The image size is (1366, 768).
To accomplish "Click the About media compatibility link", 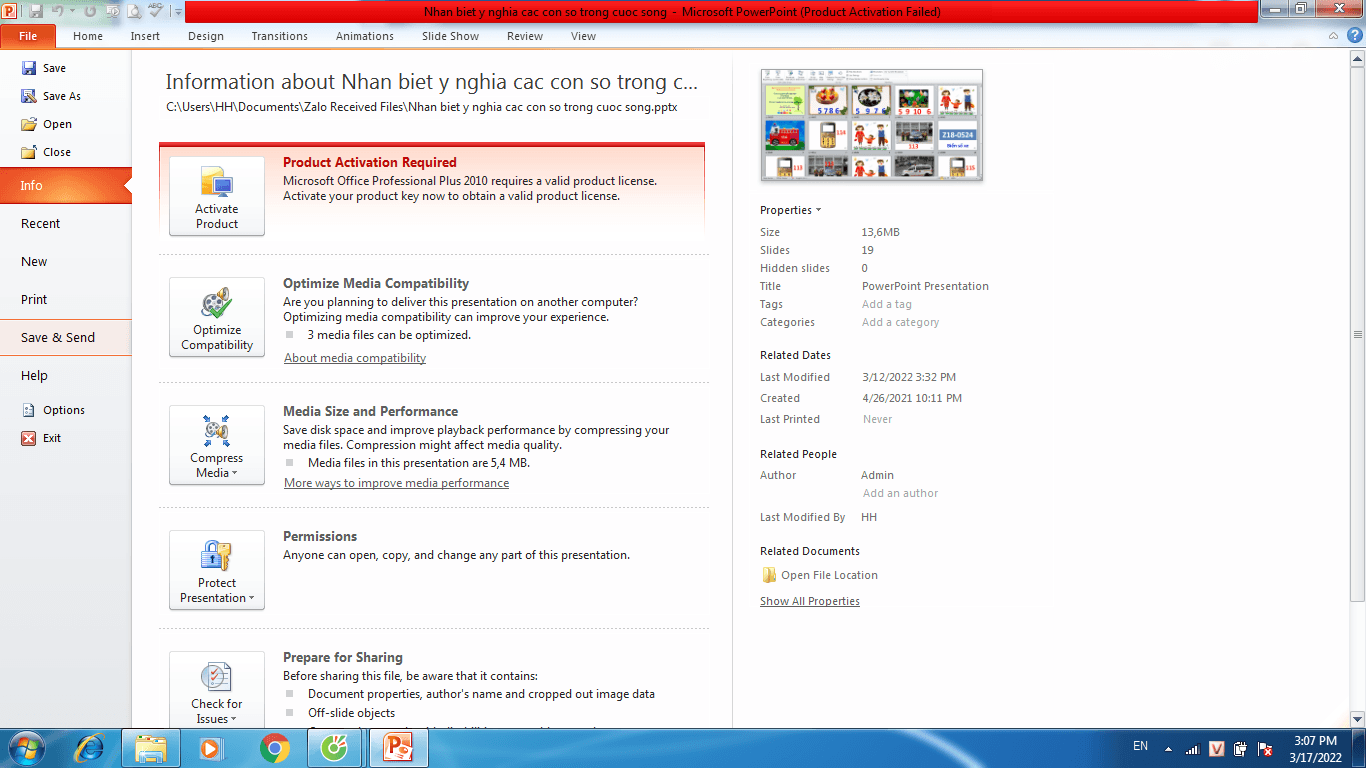I will coord(355,358).
